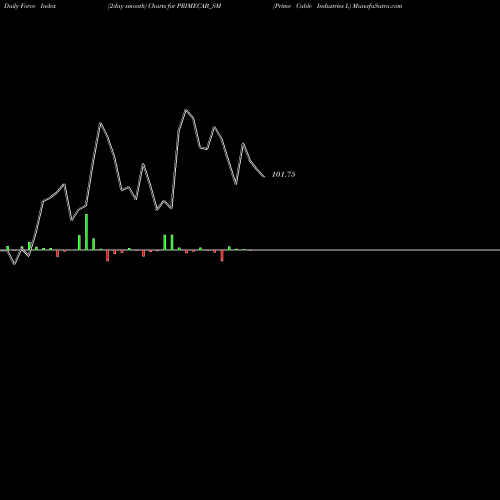This screenshot has width=500, height=500.
Task: Click the tallest green force index bar
Action: (x=86, y=232)
